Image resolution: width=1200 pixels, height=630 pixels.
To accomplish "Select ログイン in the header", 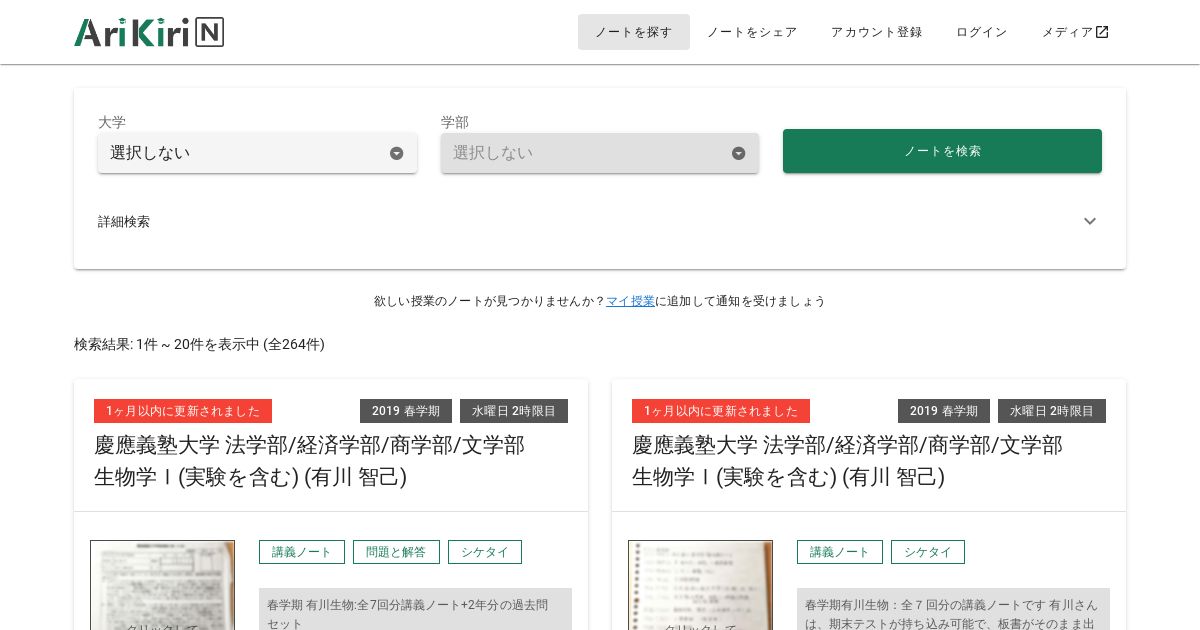I will click(982, 32).
